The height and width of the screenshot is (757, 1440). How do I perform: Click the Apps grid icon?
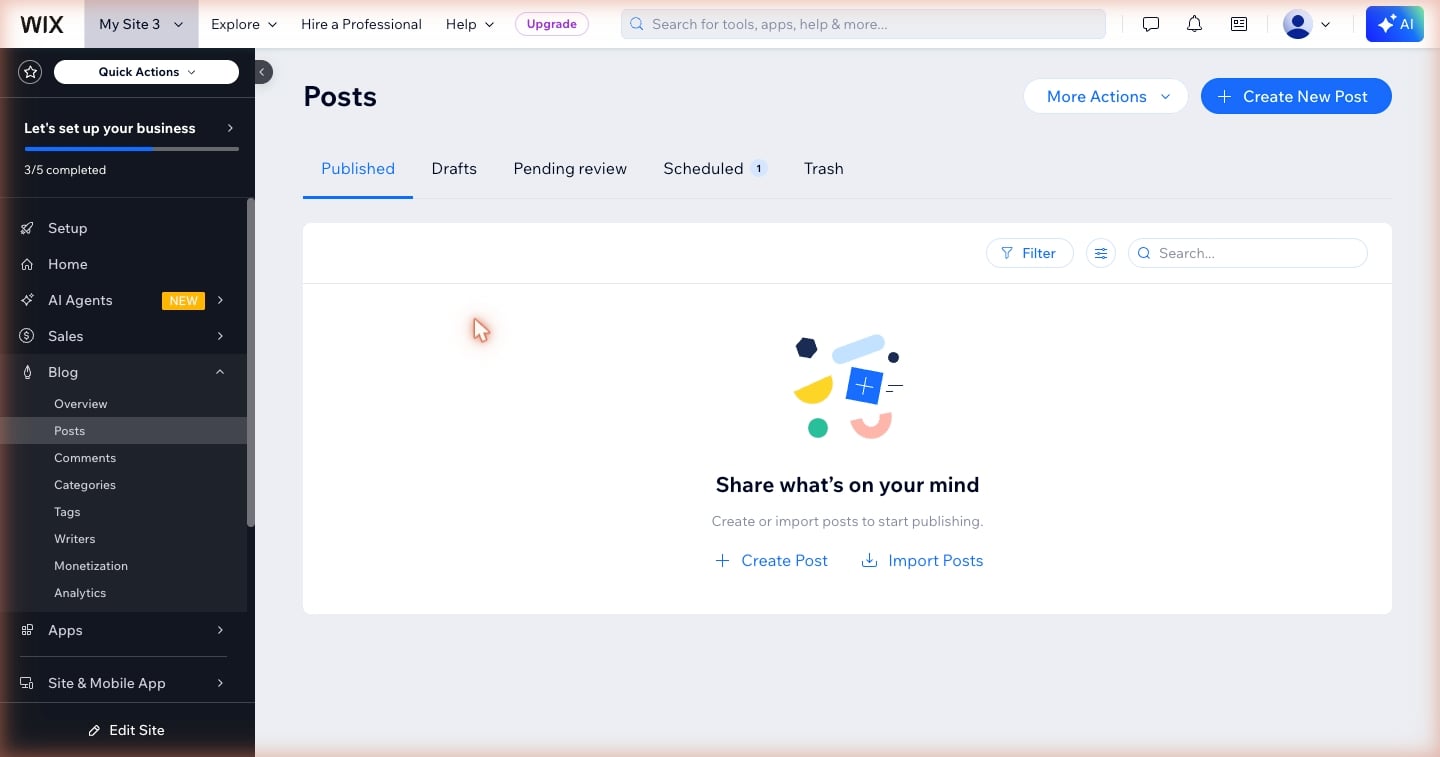pos(28,630)
